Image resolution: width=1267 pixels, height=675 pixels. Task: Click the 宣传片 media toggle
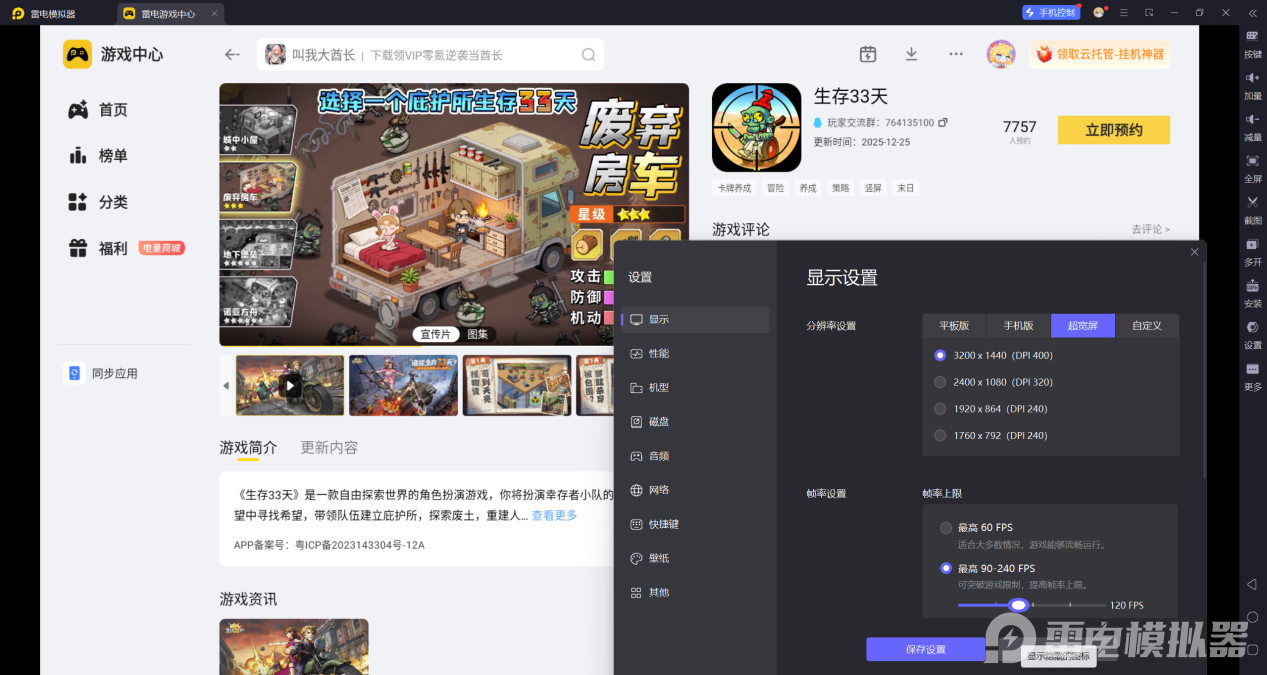pyautogui.click(x=435, y=334)
